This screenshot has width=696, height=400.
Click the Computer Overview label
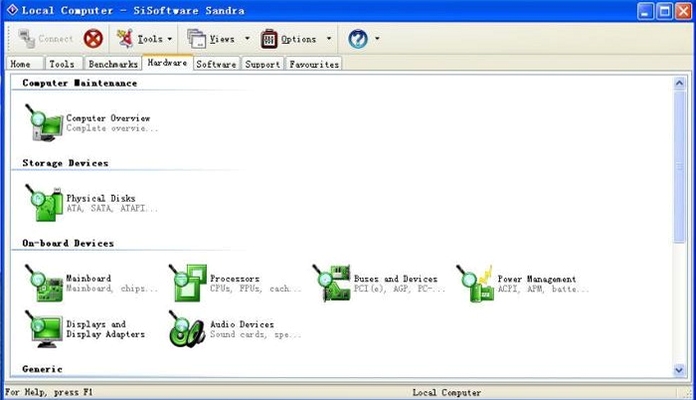(x=108, y=118)
